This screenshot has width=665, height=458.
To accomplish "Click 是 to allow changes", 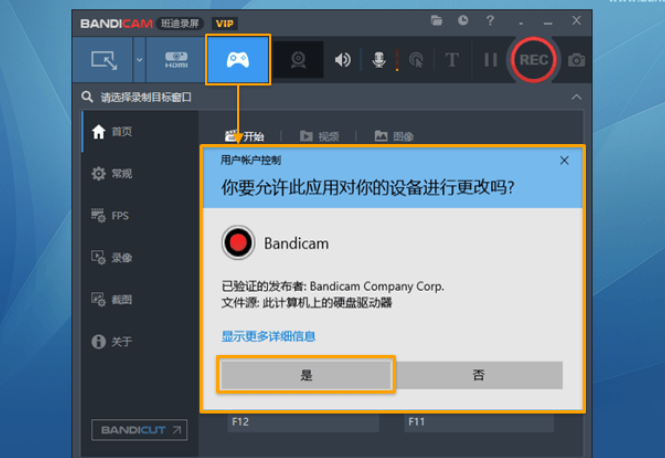I will pyautogui.click(x=306, y=375).
